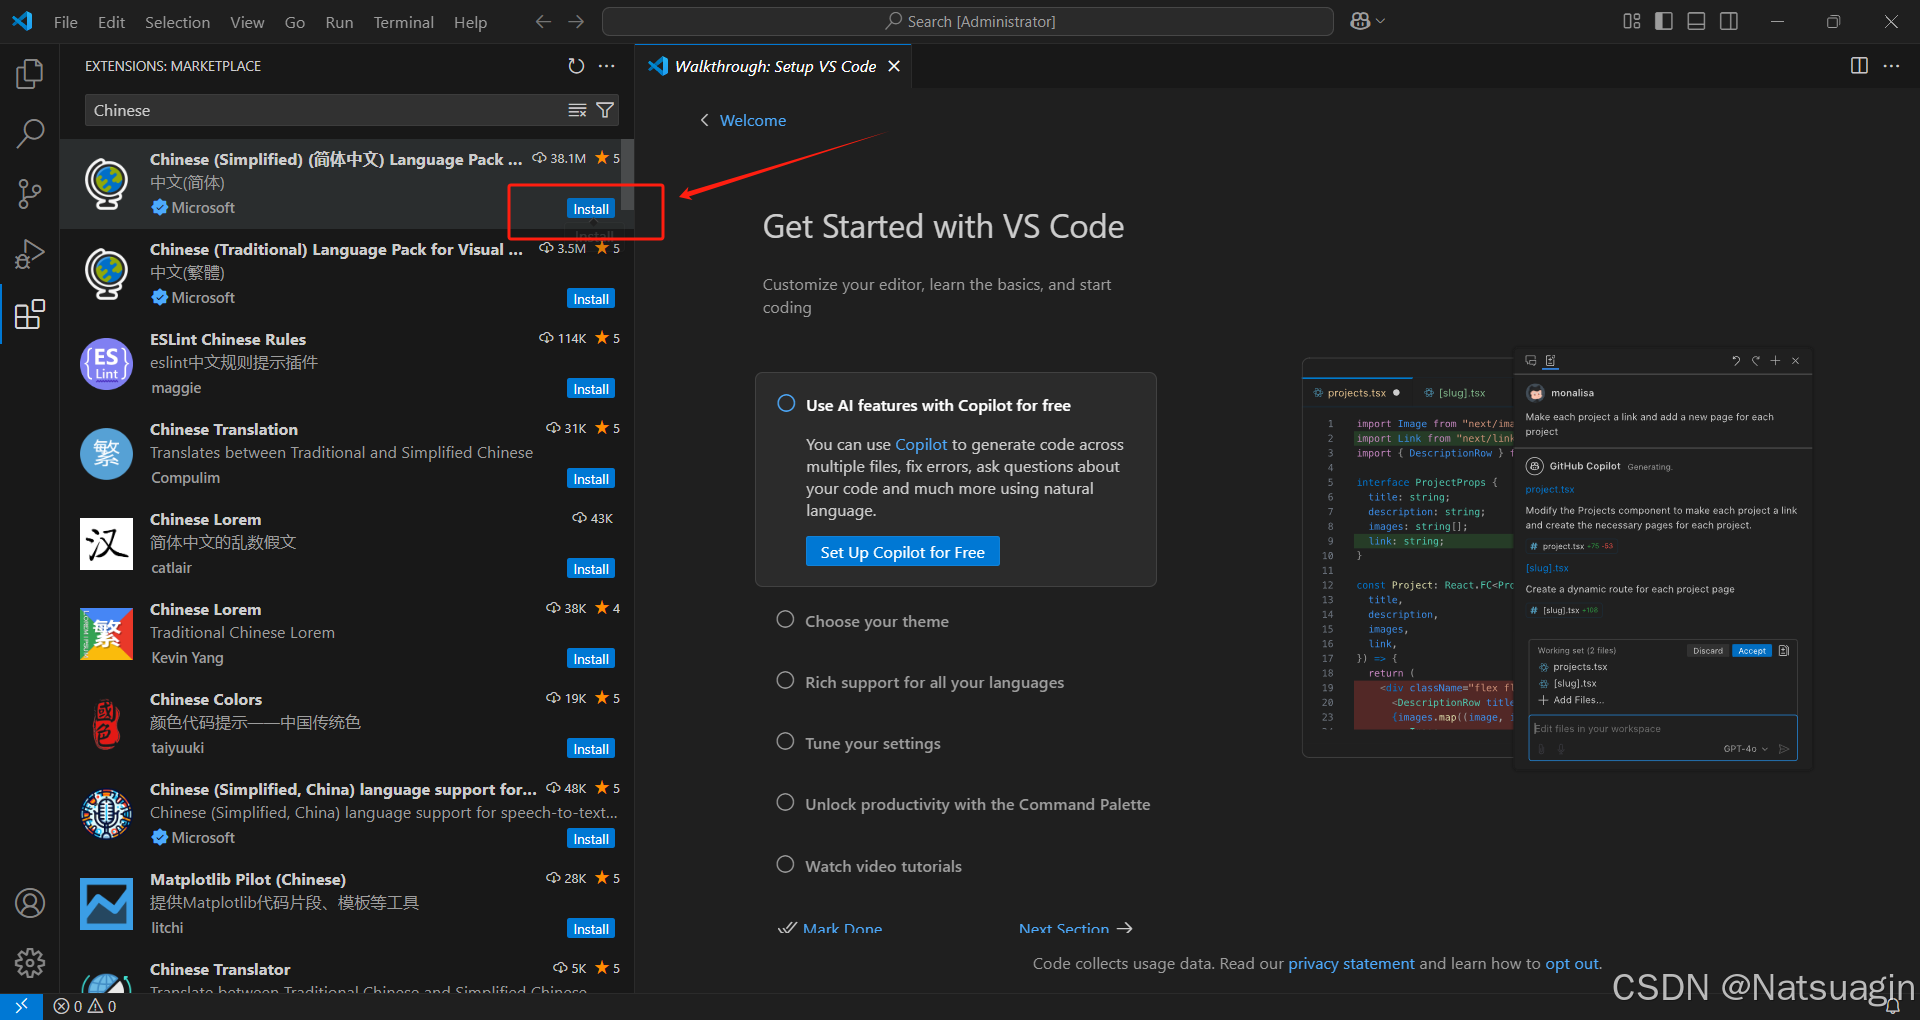The width and height of the screenshot is (1920, 1020).
Task: Open the View menu
Action: [247, 22]
